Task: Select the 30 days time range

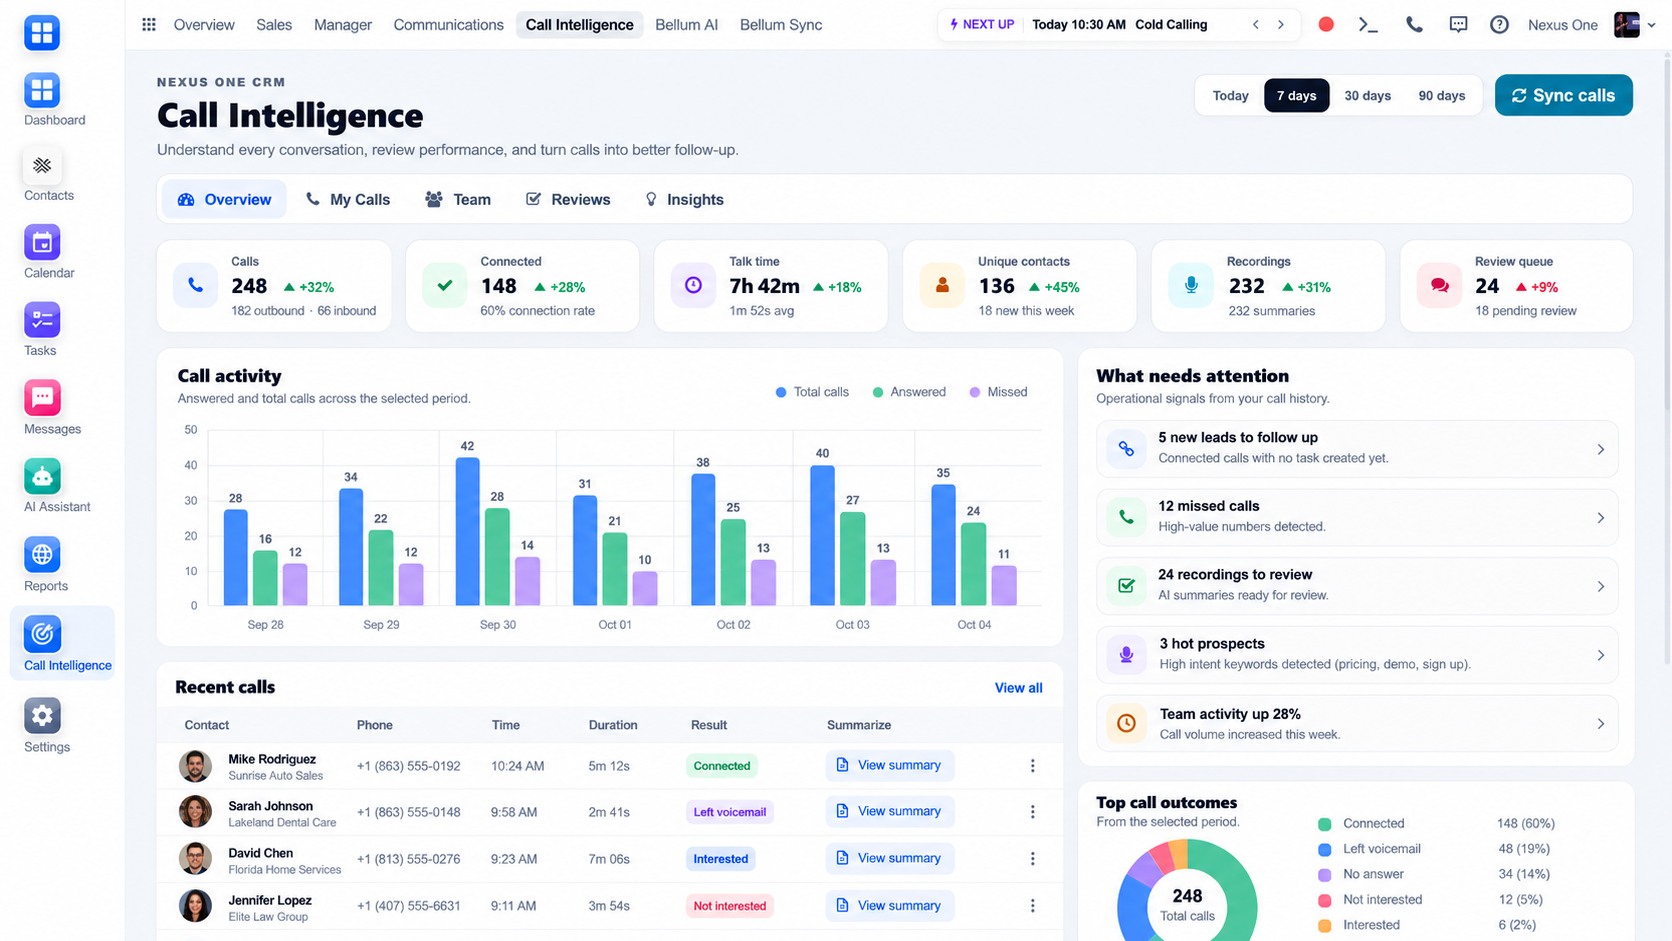Action: tap(1367, 96)
